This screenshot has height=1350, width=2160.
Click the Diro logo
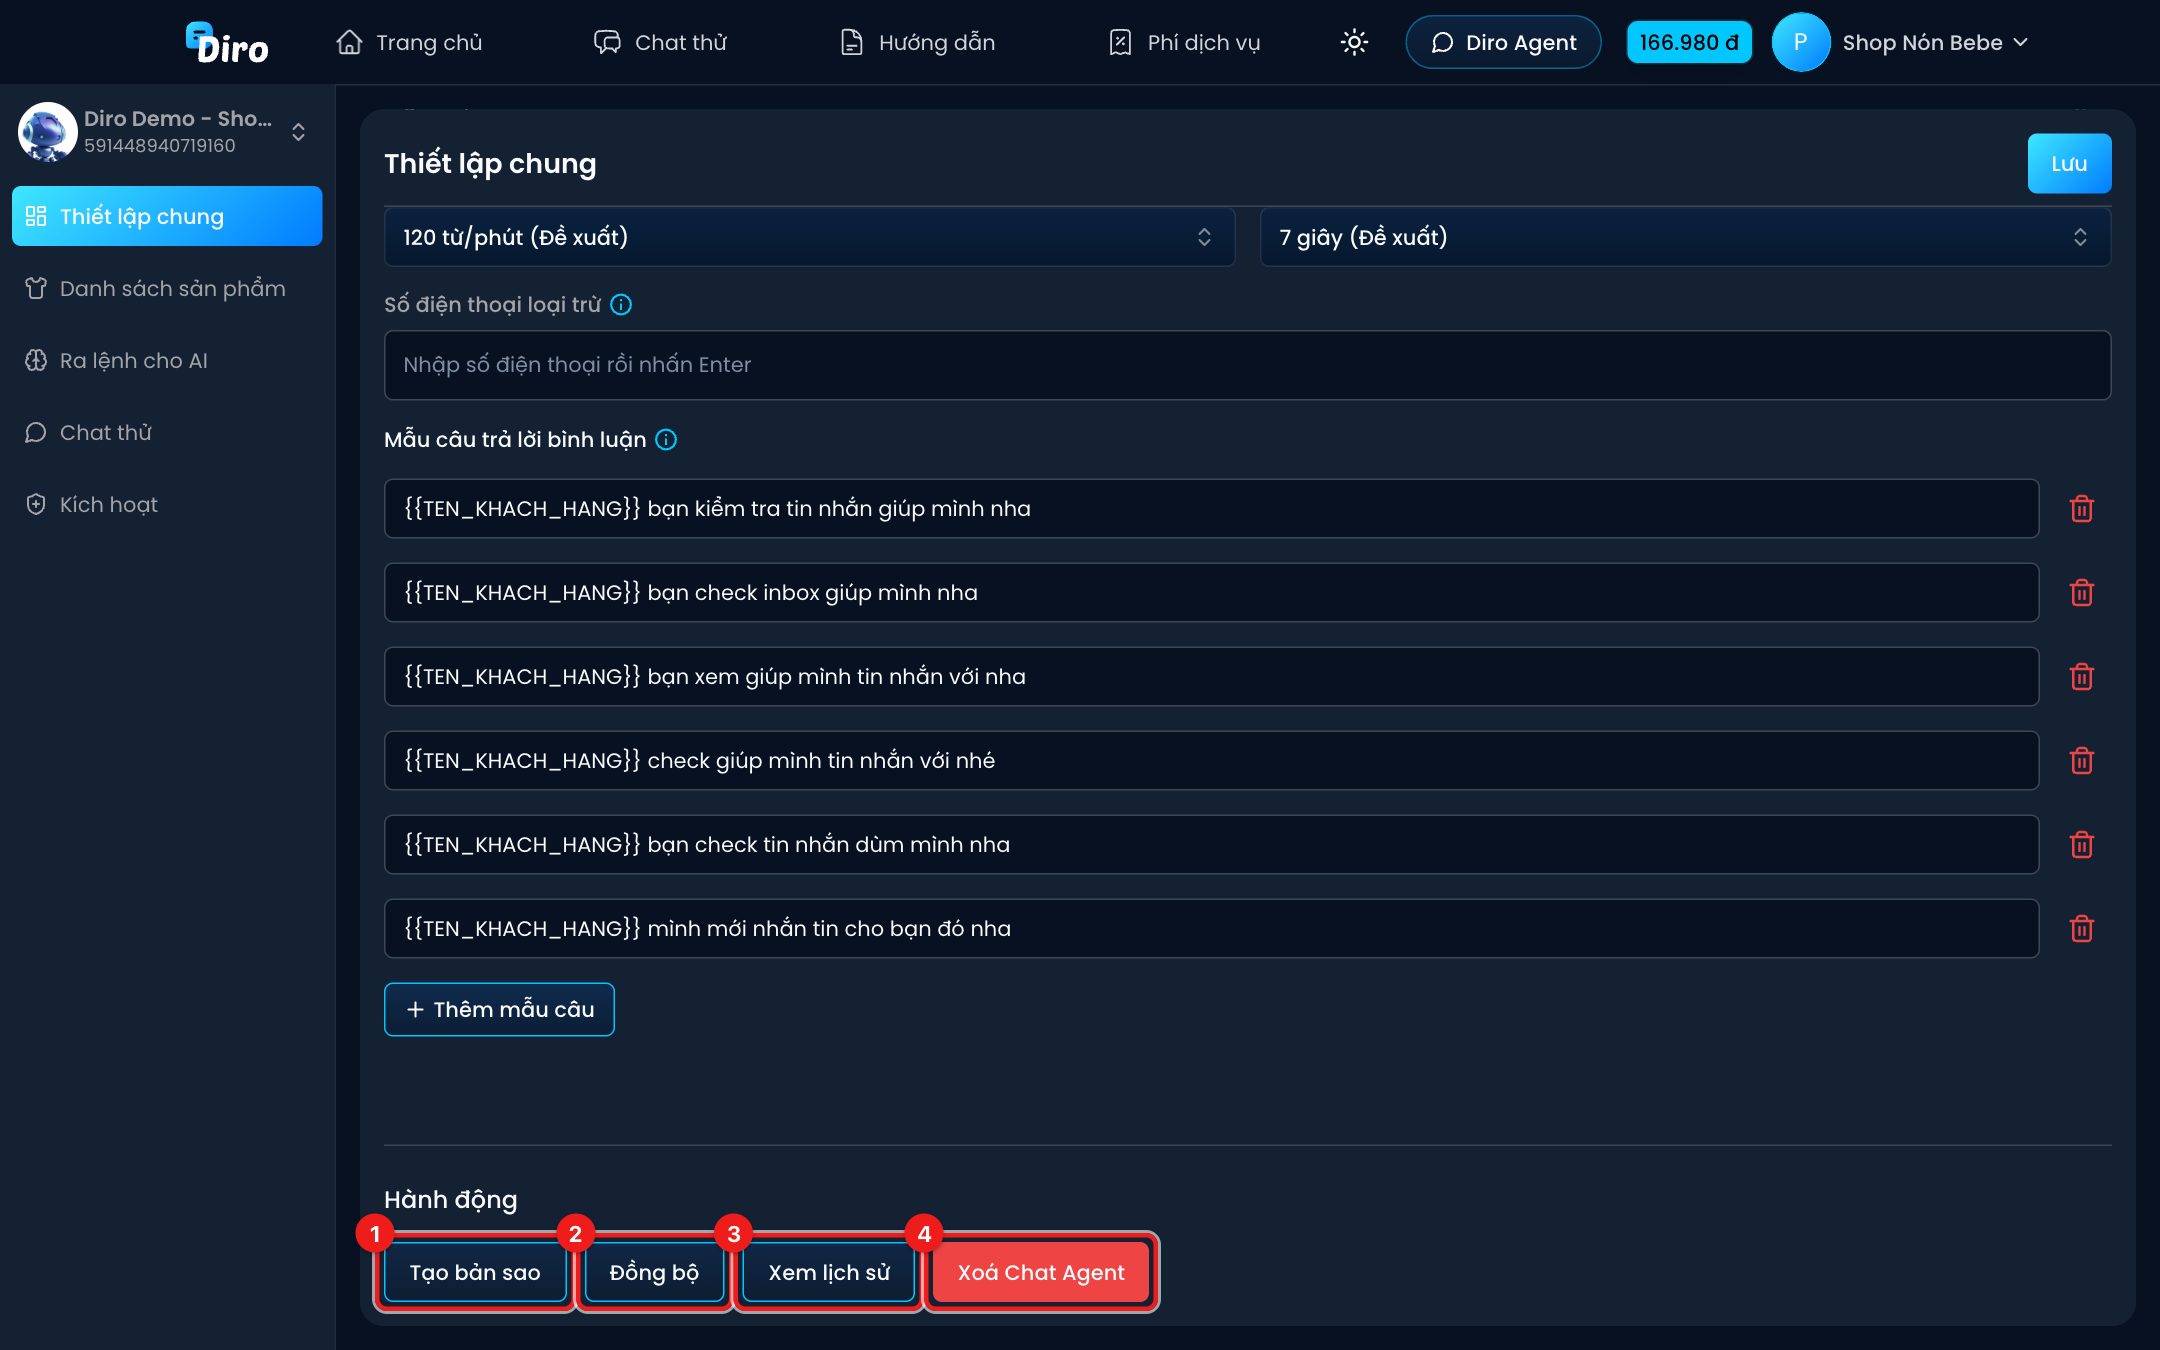pyautogui.click(x=227, y=43)
